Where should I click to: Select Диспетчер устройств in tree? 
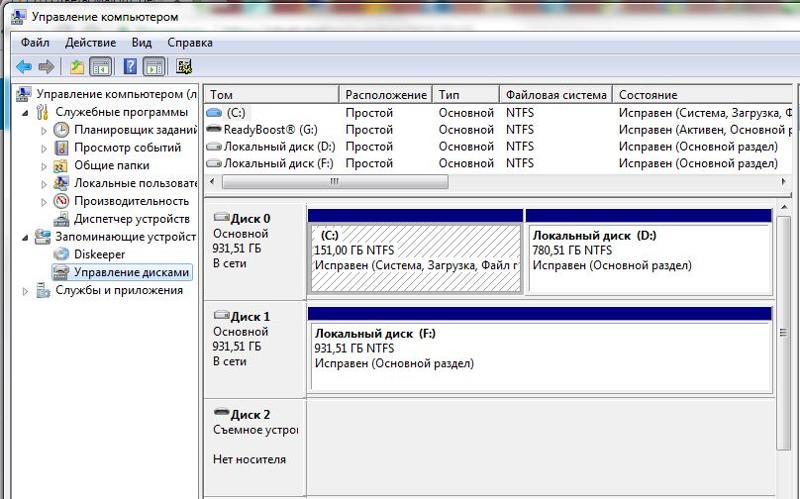(x=132, y=219)
